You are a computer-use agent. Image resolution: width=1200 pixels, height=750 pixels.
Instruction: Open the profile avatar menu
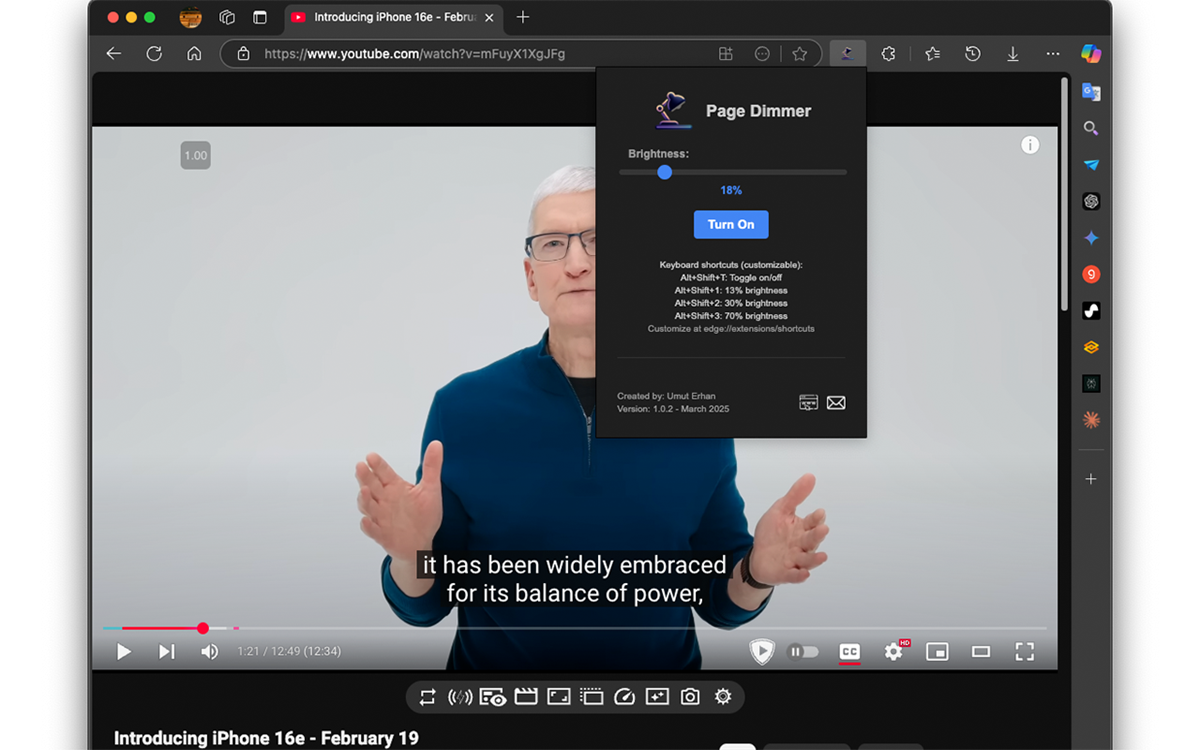point(190,17)
